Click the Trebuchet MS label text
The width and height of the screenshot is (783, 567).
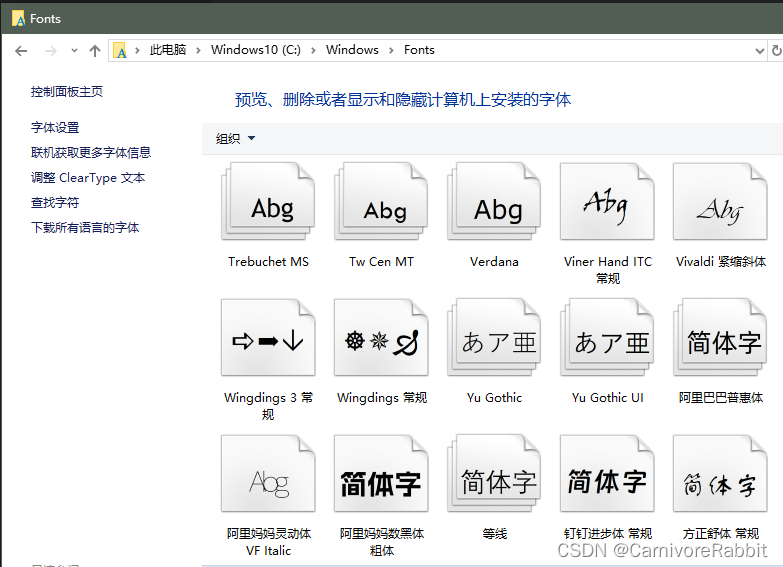268,262
